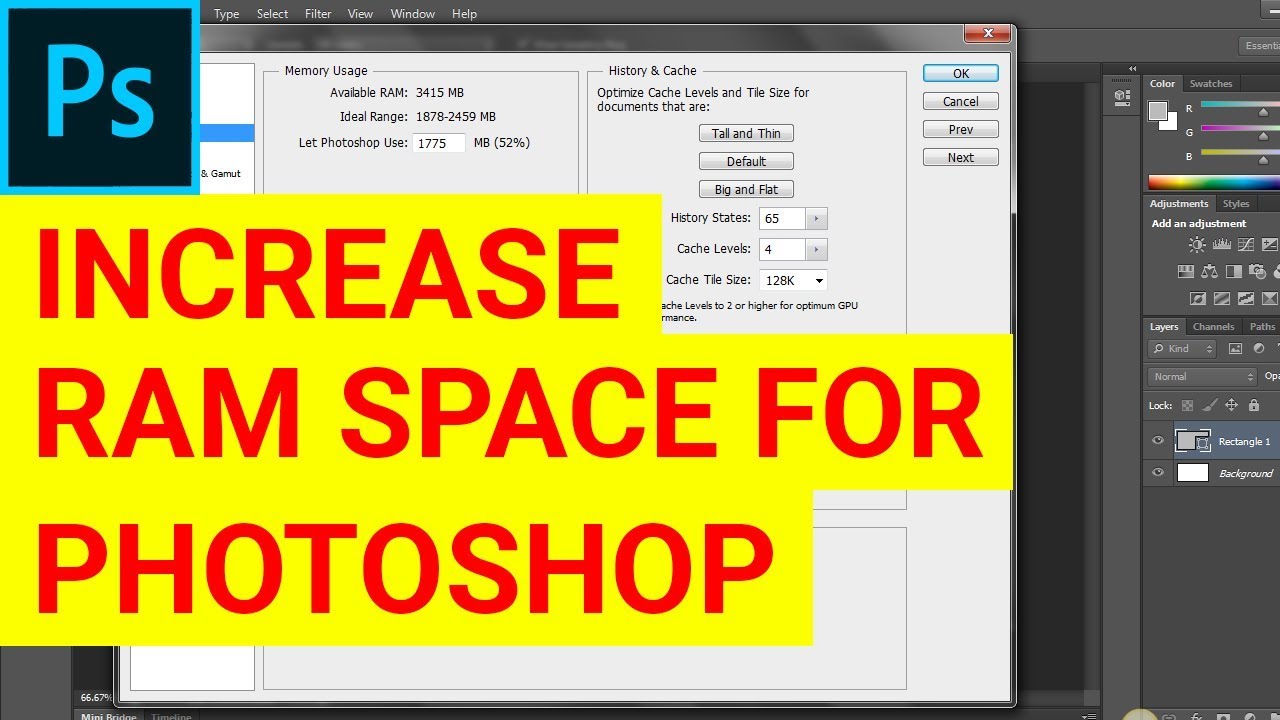Switch to the Paths tab
The width and height of the screenshot is (1280, 720).
click(x=1262, y=327)
